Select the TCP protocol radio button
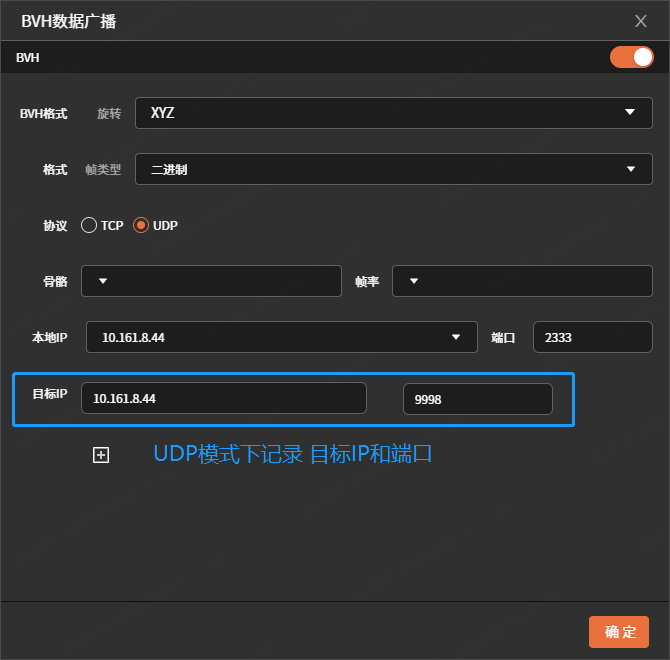This screenshot has width=670, height=660. 89,225
